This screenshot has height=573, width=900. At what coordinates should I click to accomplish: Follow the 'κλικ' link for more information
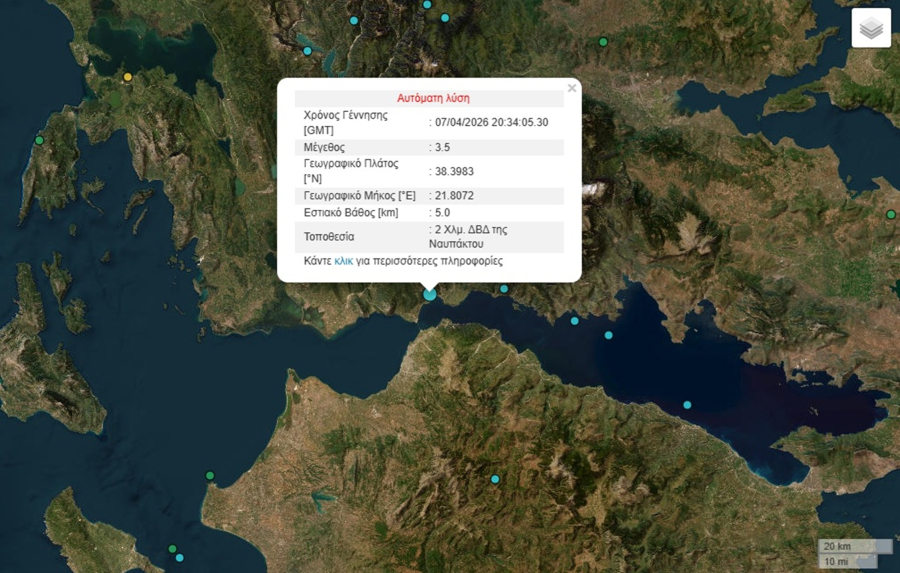point(344,261)
